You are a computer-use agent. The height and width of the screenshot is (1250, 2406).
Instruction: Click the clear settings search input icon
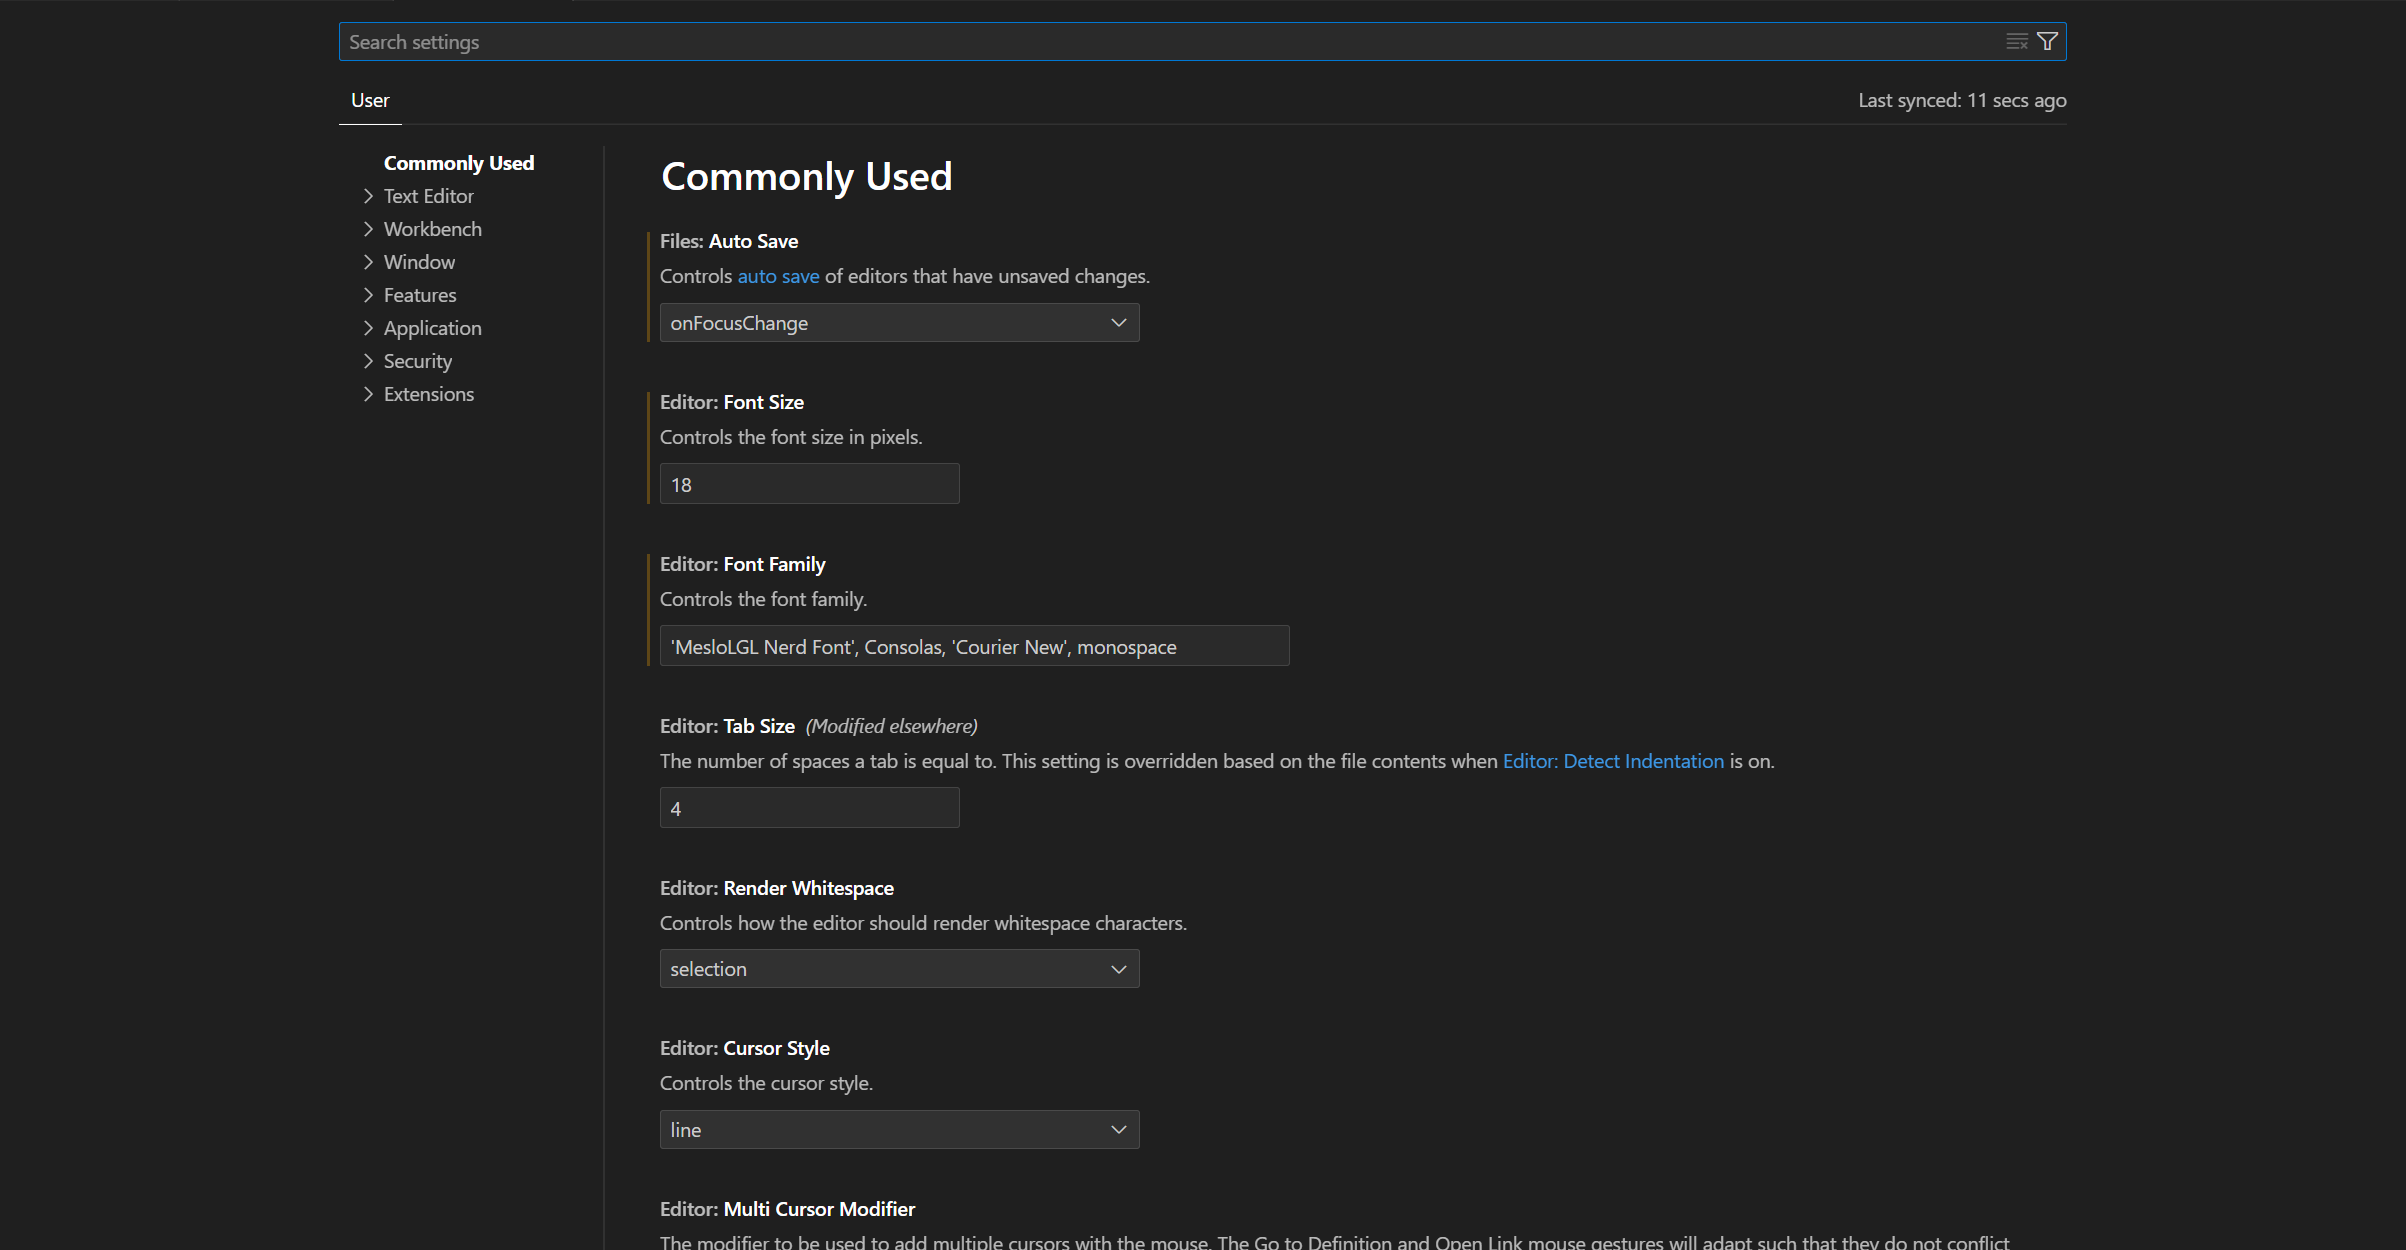coord(2016,42)
